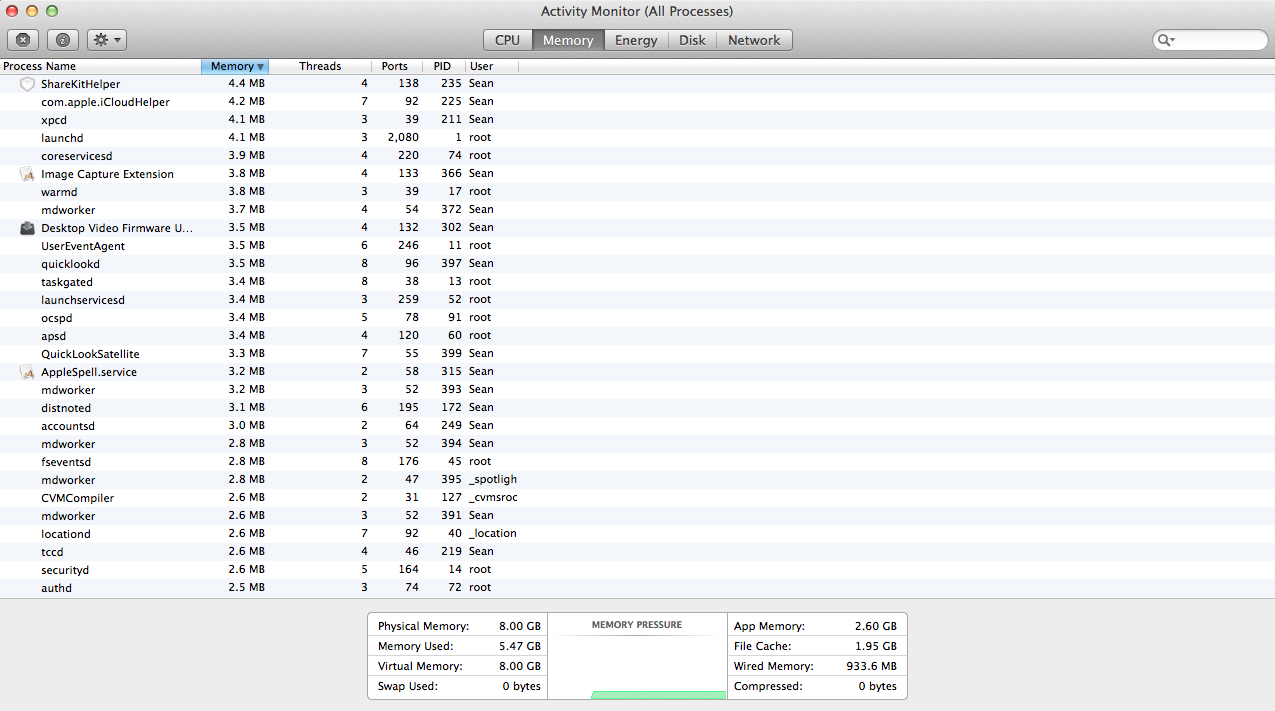Click the mdworker owned by _spotligh
1275x711 pixels.
click(637, 480)
